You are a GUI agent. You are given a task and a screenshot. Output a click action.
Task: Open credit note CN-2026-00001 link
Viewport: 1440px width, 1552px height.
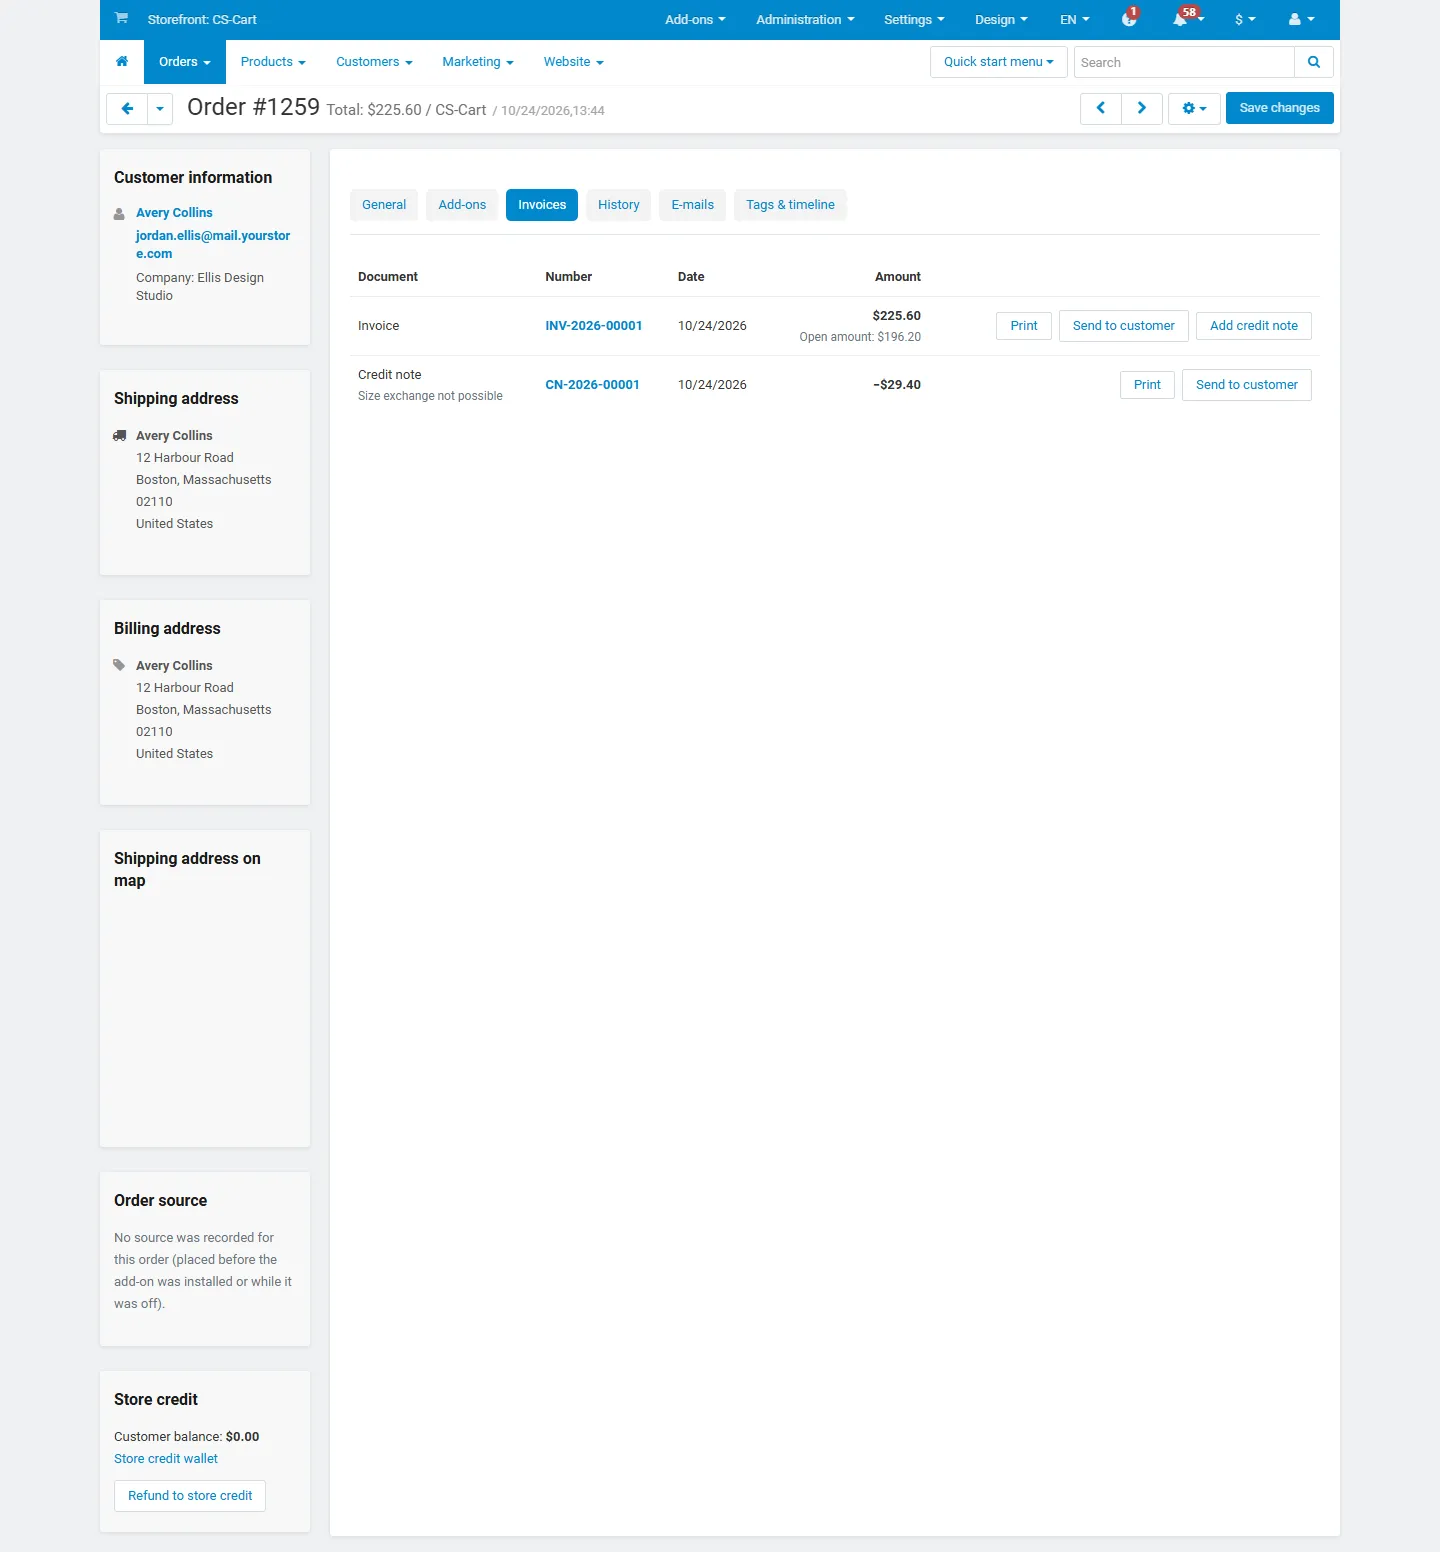point(592,385)
